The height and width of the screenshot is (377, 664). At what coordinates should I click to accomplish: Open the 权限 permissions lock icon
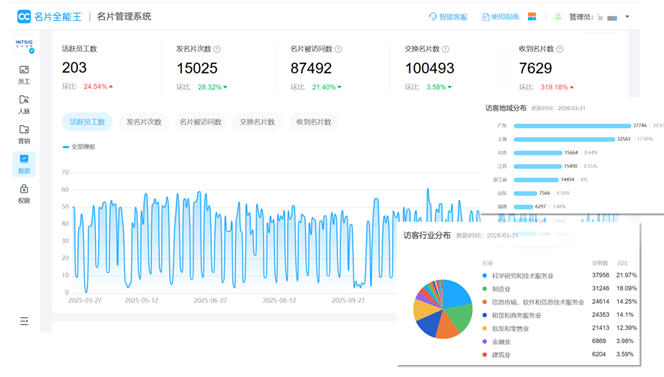click(x=24, y=194)
